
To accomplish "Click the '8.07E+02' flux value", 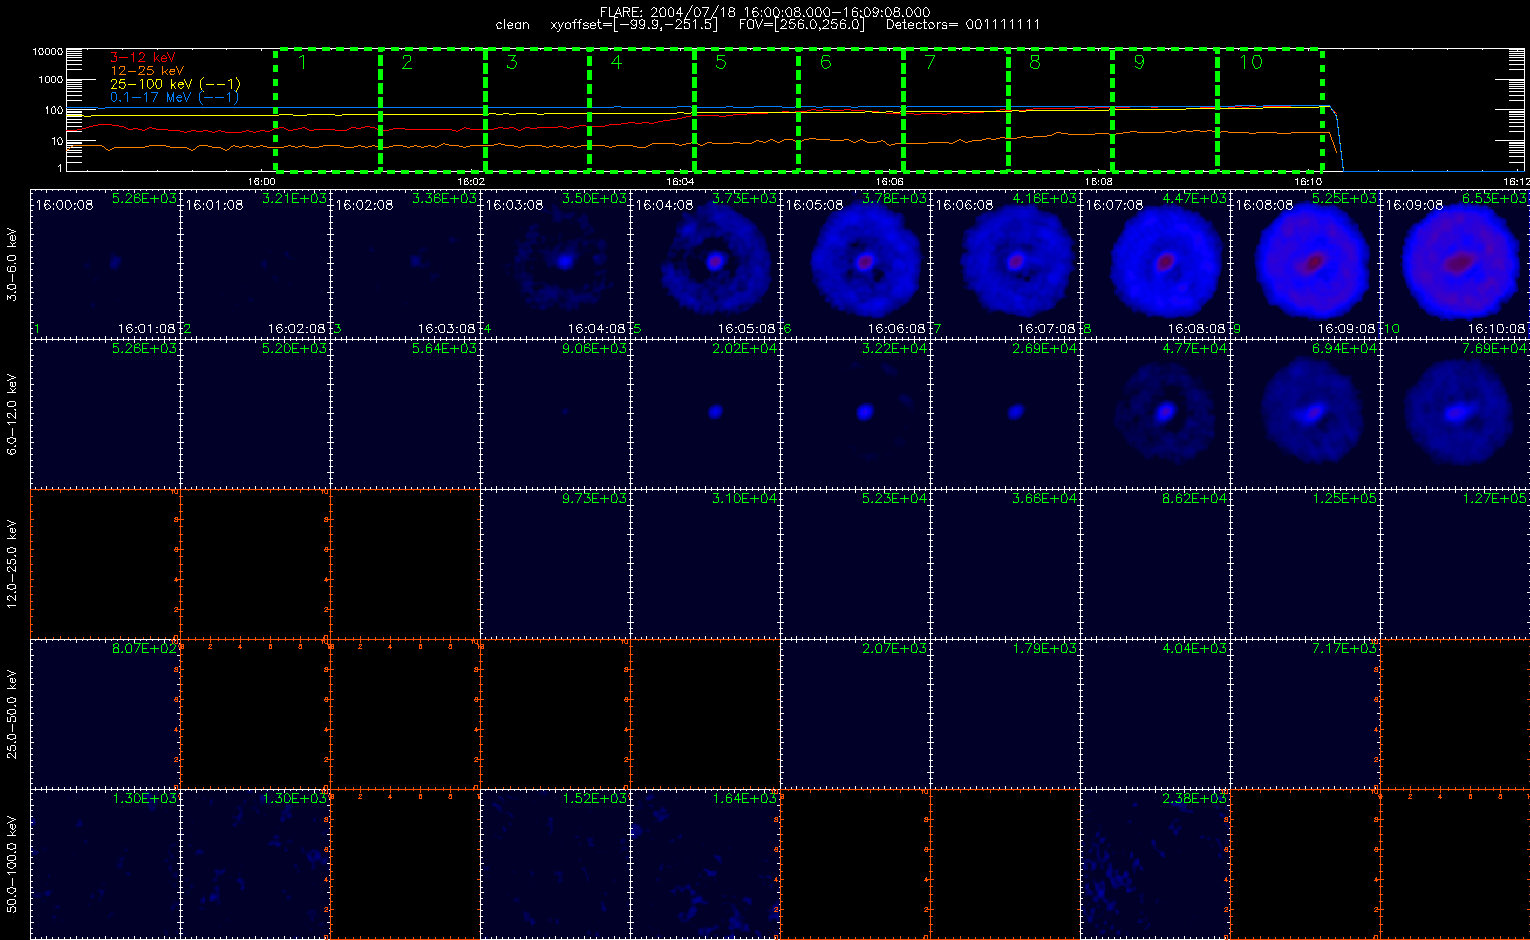I will click(145, 648).
